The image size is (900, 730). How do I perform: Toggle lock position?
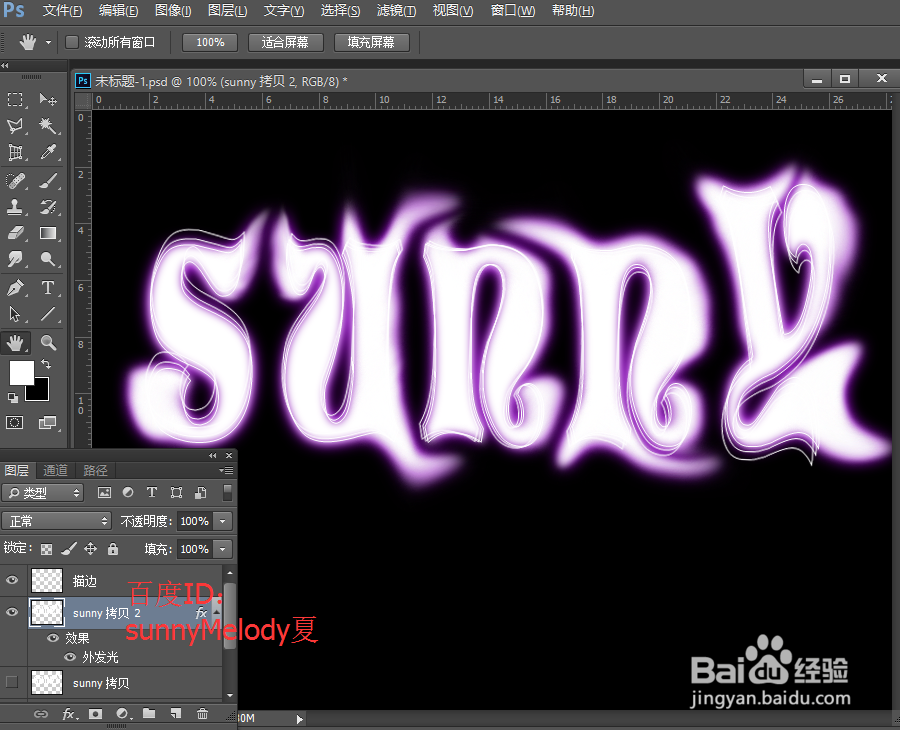(x=91, y=549)
